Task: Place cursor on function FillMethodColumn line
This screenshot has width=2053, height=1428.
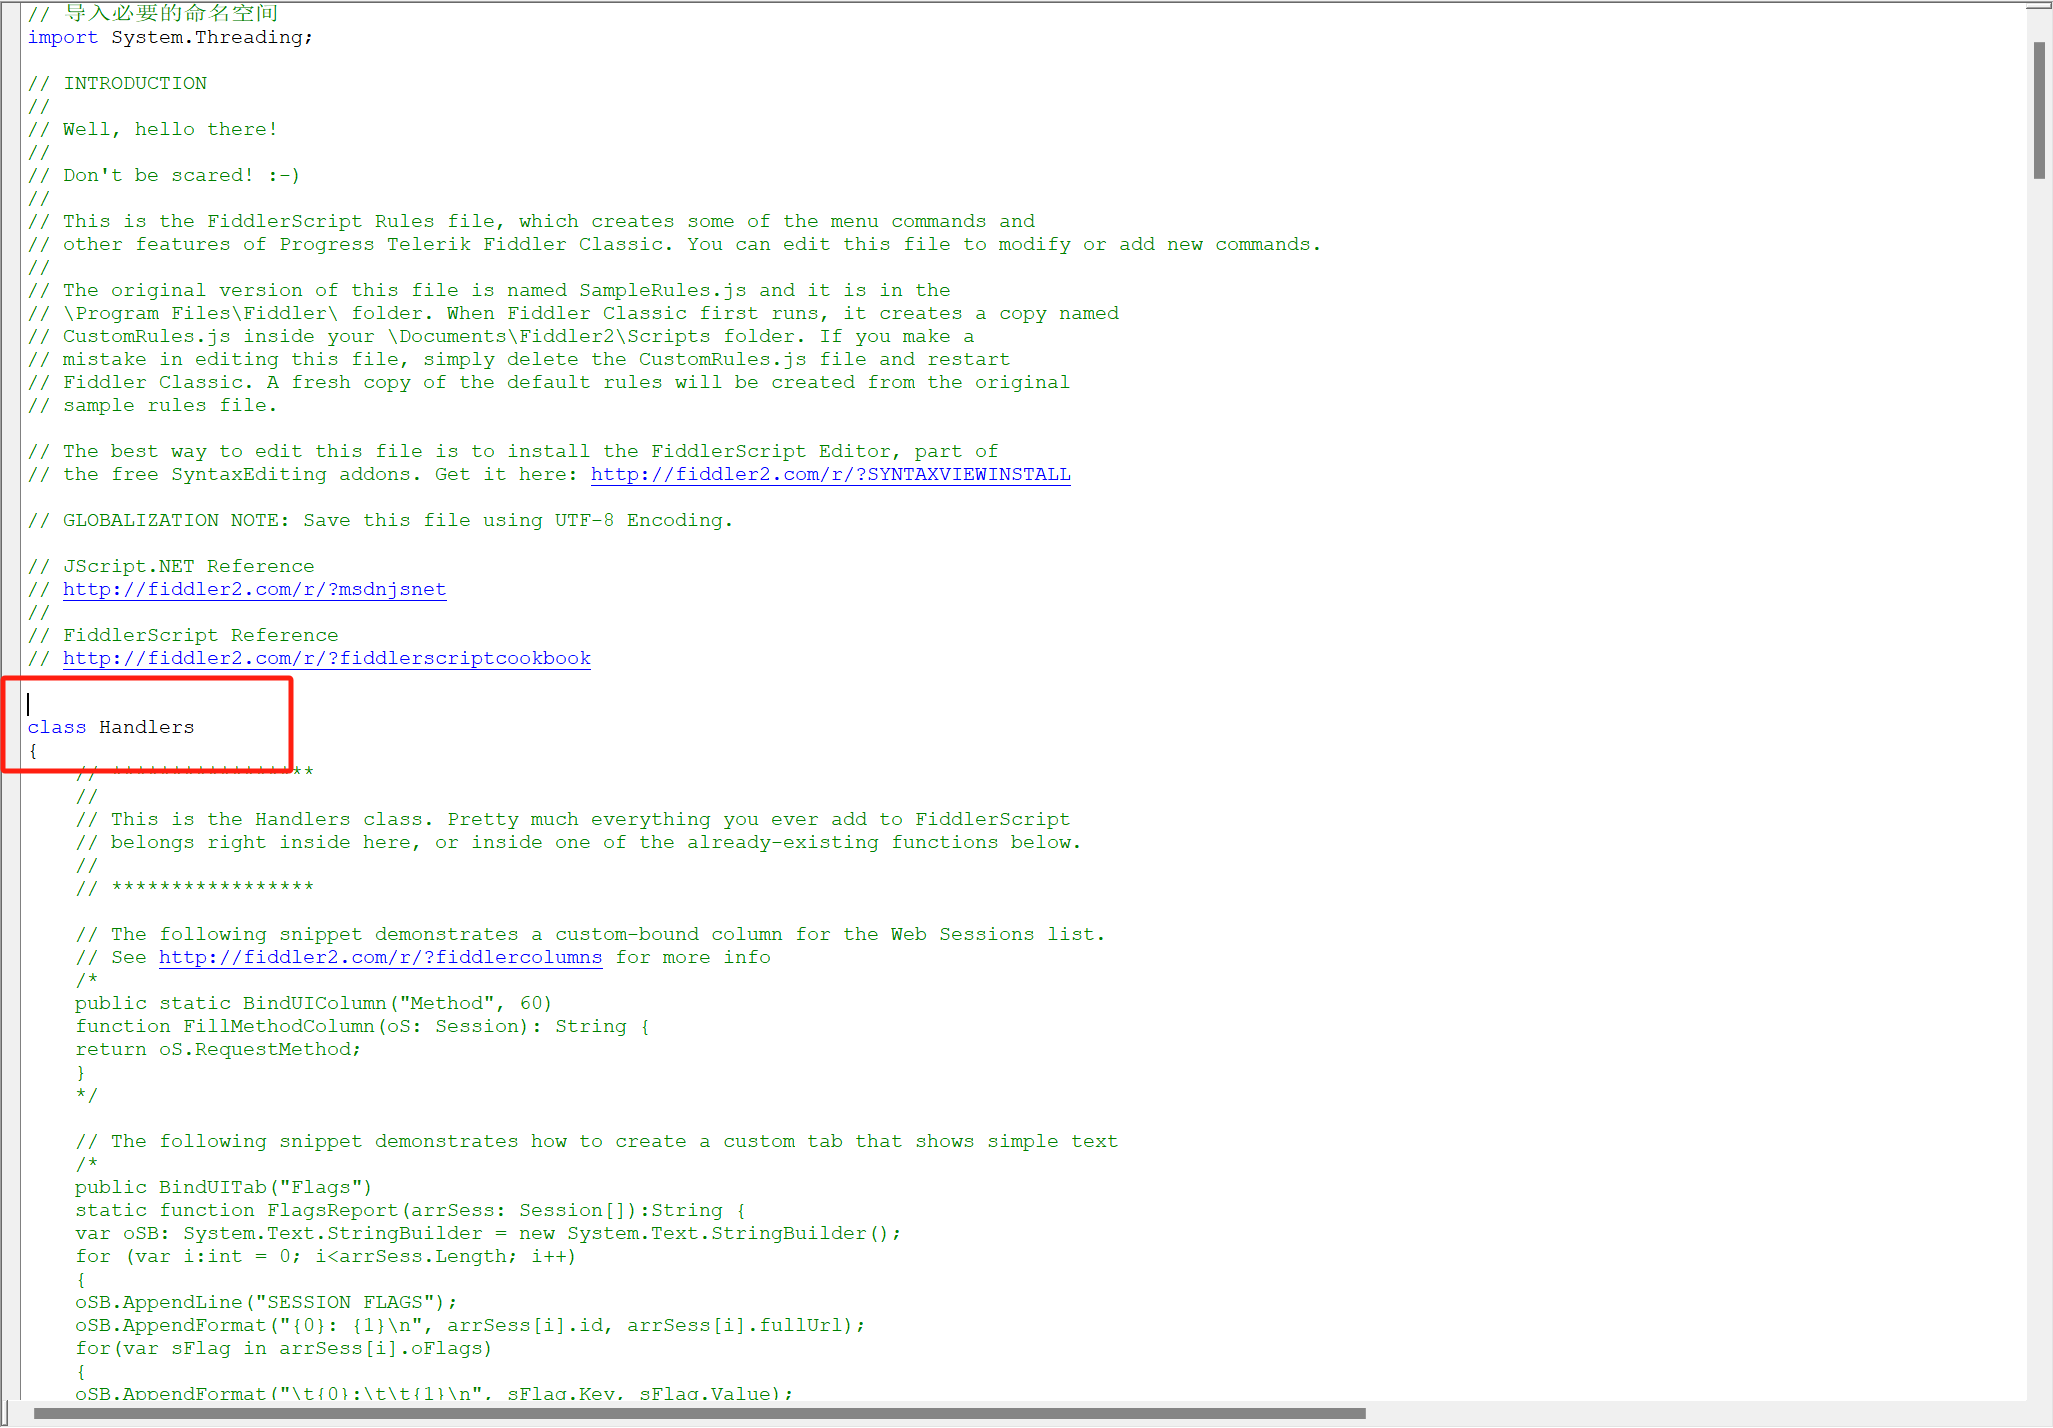Action: (x=360, y=1025)
